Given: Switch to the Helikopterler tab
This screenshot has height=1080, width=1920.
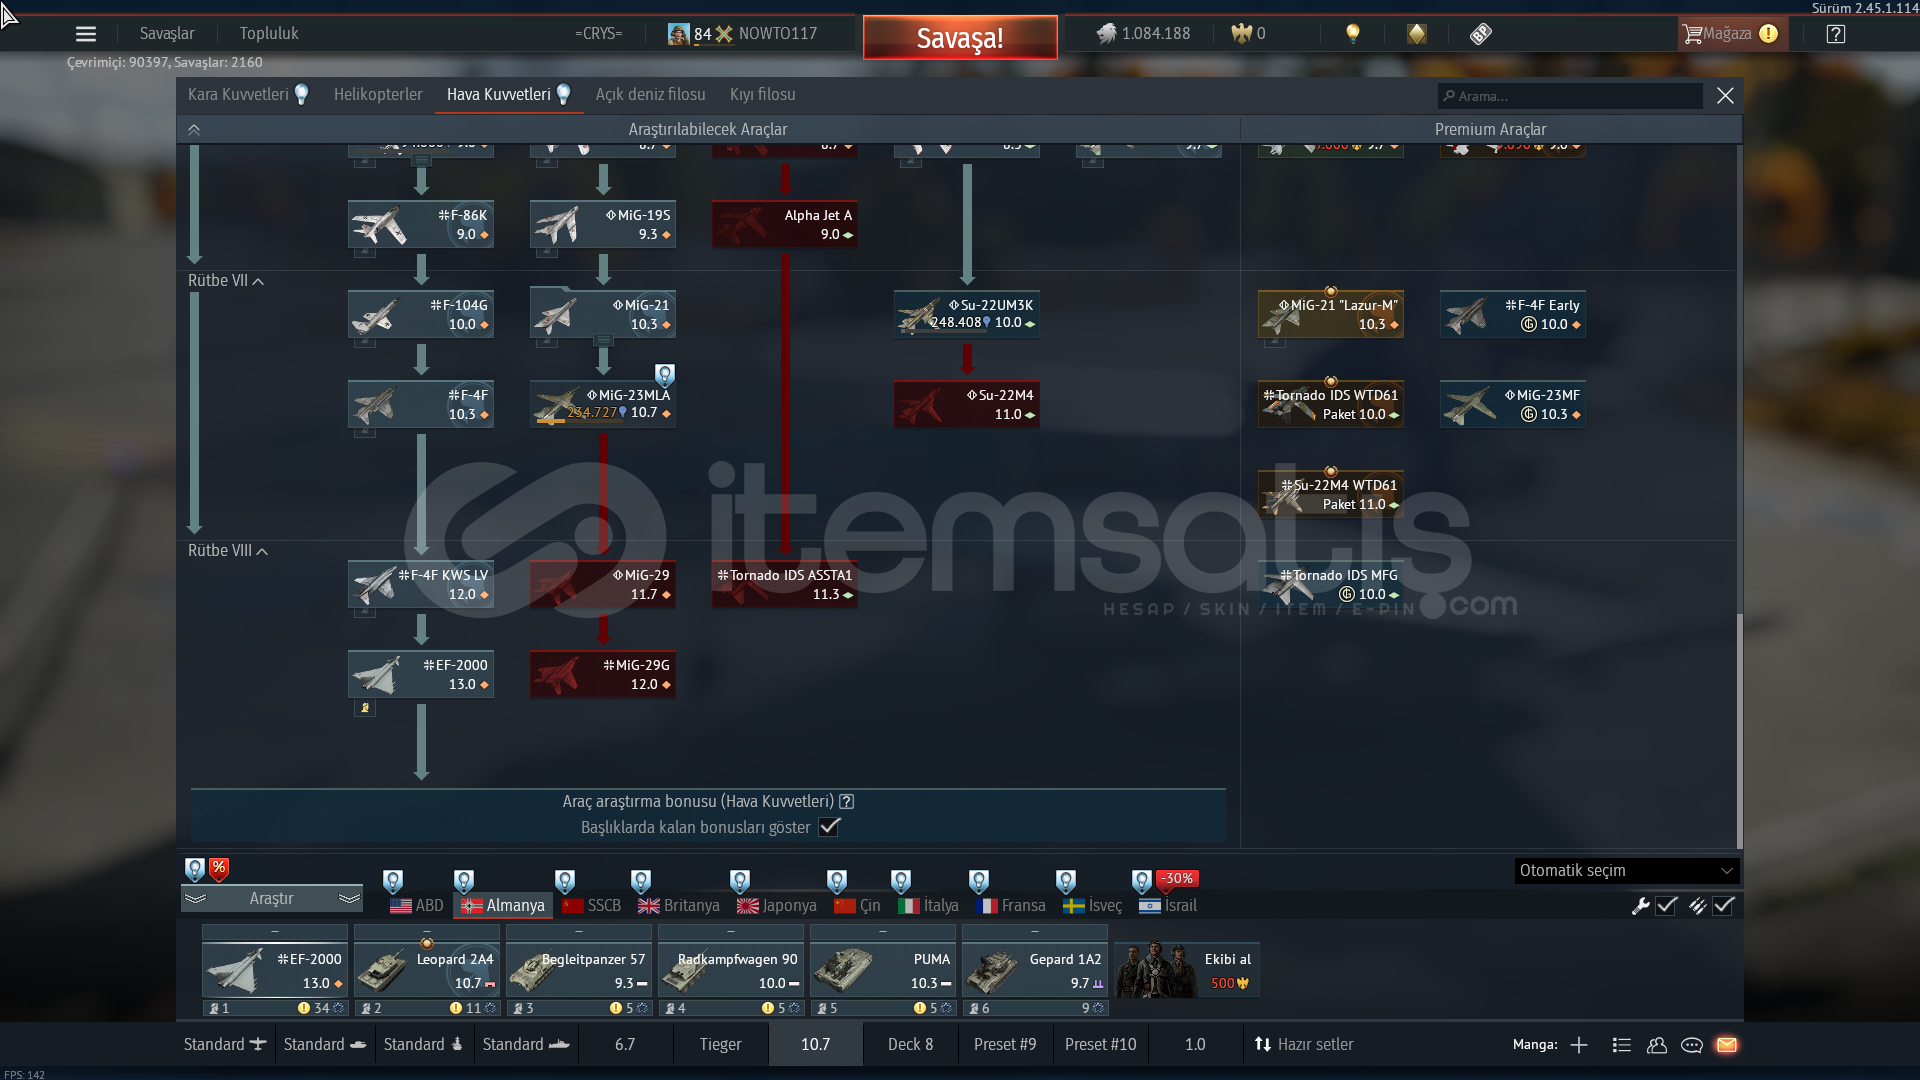Looking at the screenshot, I should coord(378,95).
